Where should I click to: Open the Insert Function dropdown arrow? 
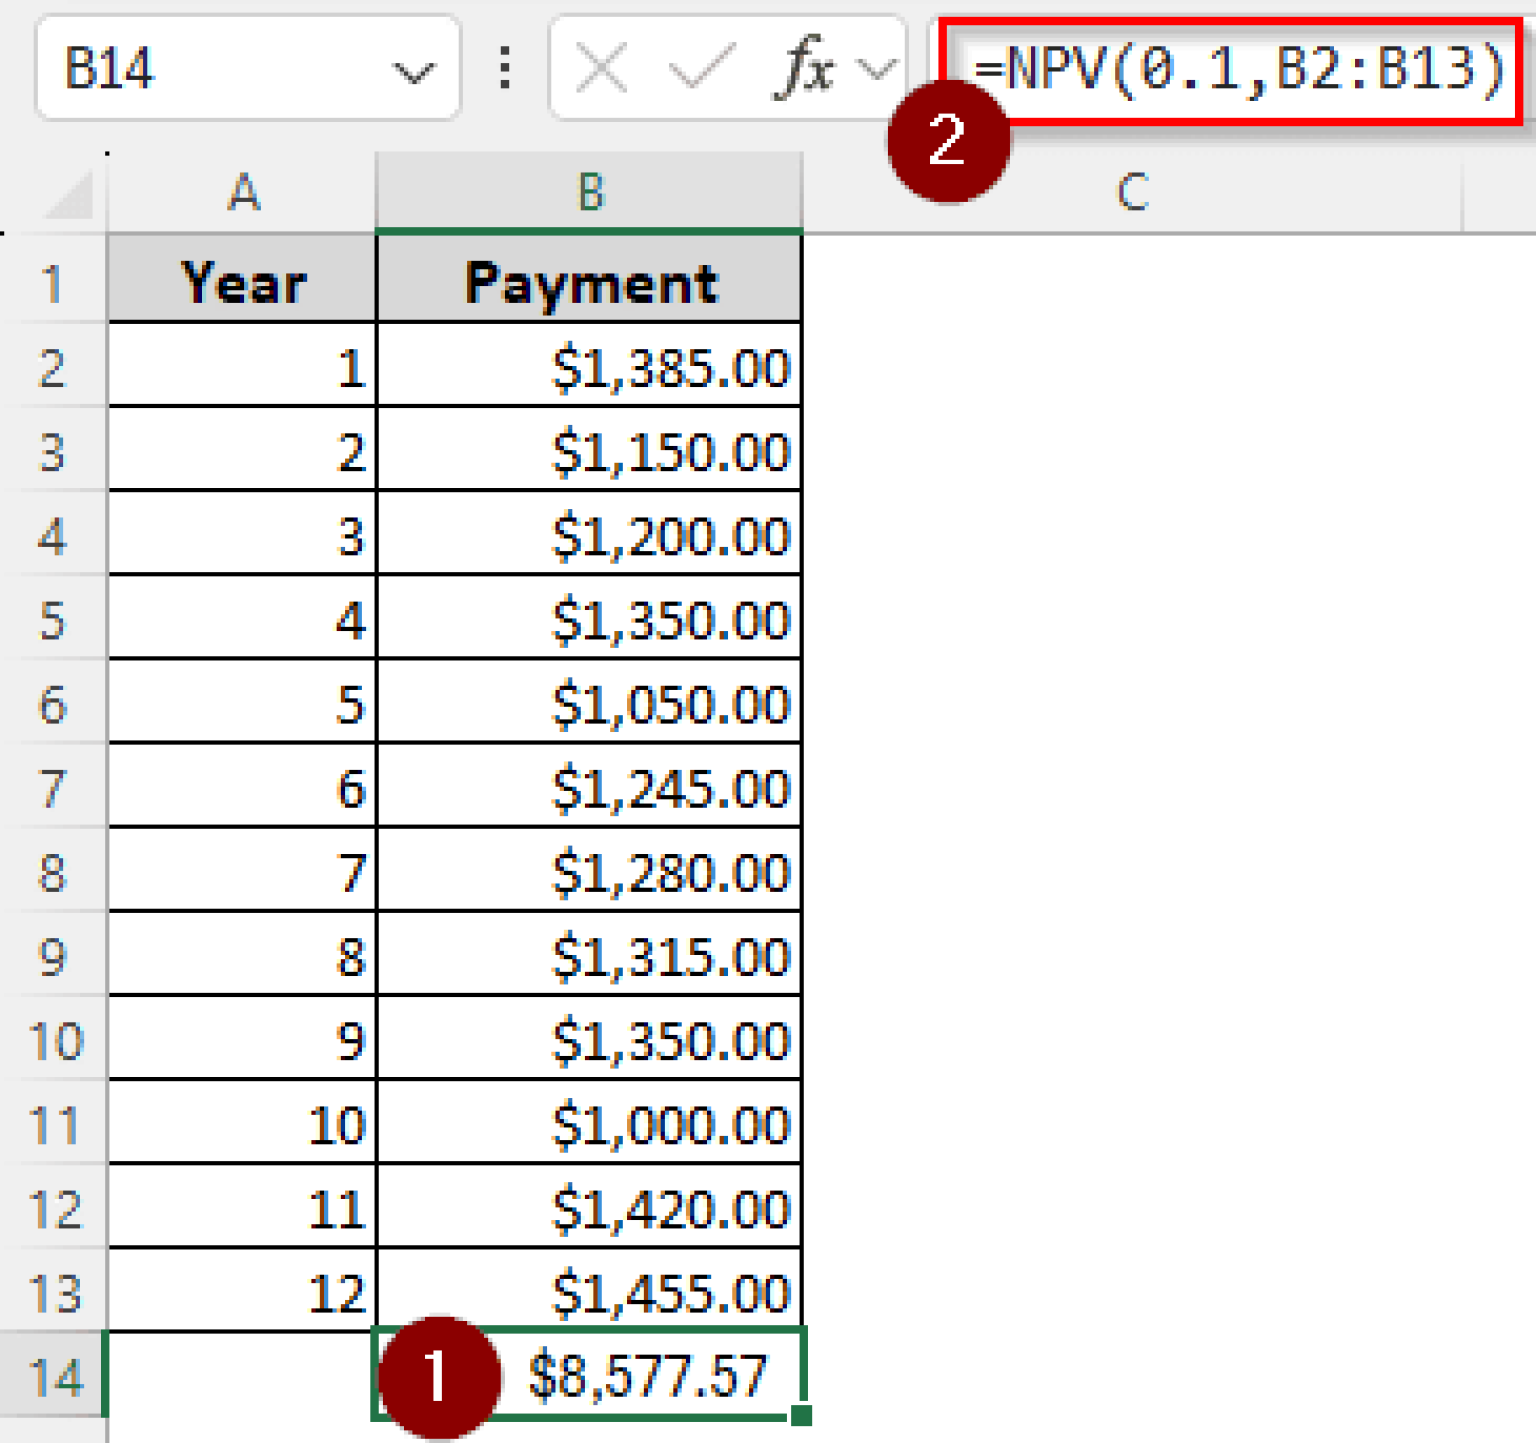pos(873,68)
